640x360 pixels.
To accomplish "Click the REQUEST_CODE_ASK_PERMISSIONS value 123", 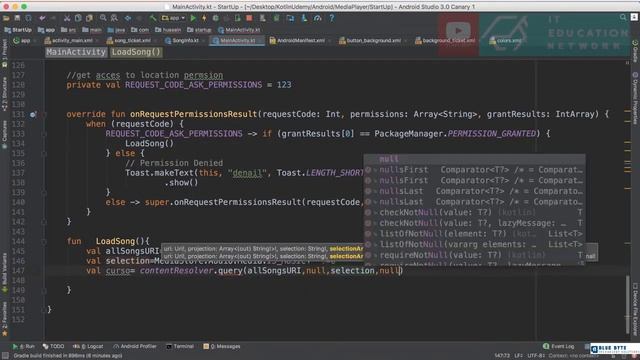I will click(284, 85).
